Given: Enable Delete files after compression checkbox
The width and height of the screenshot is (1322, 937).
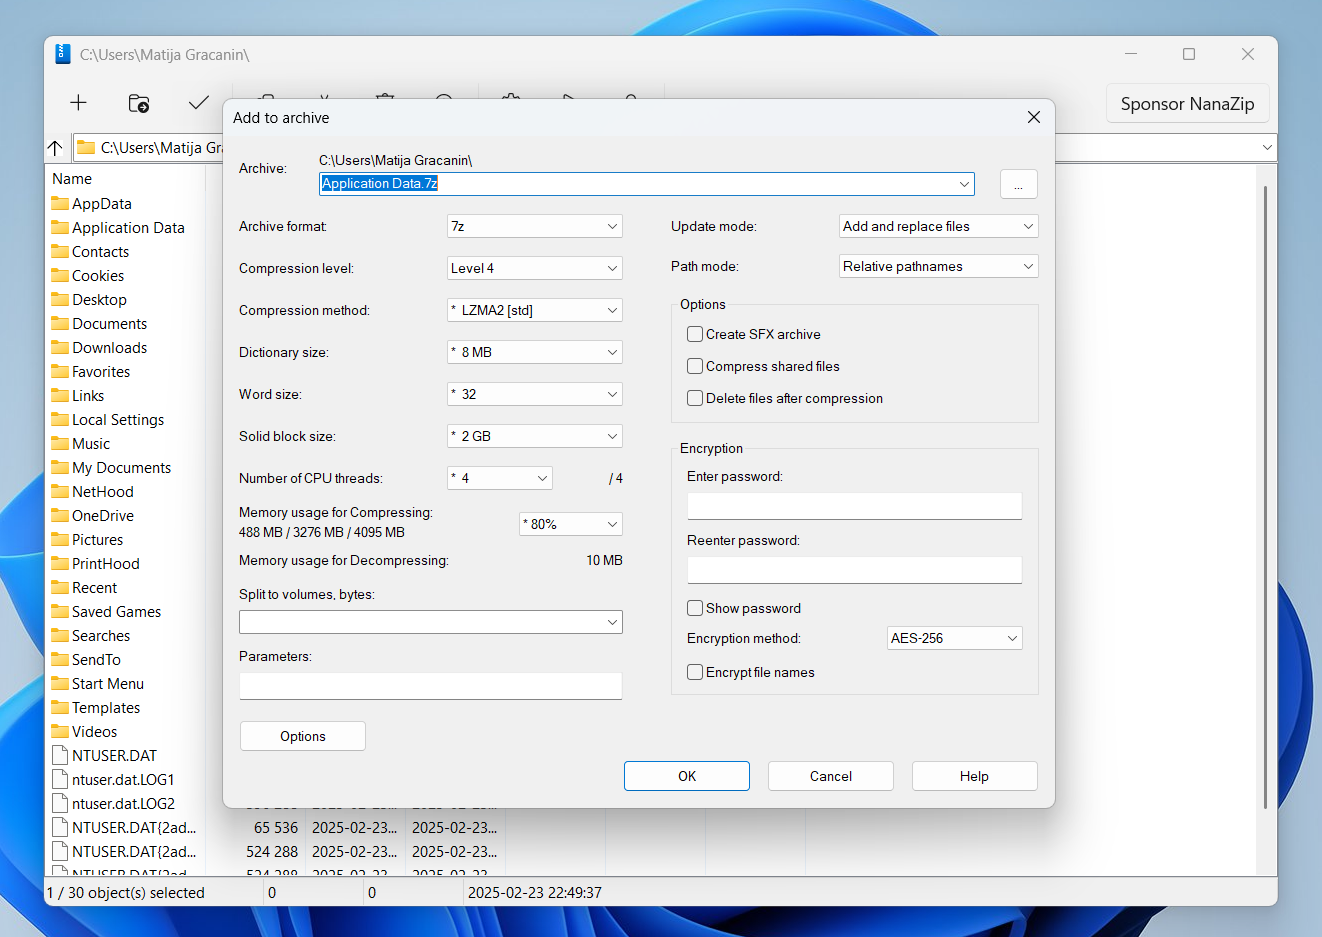Looking at the screenshot, I should coord(695,398).
